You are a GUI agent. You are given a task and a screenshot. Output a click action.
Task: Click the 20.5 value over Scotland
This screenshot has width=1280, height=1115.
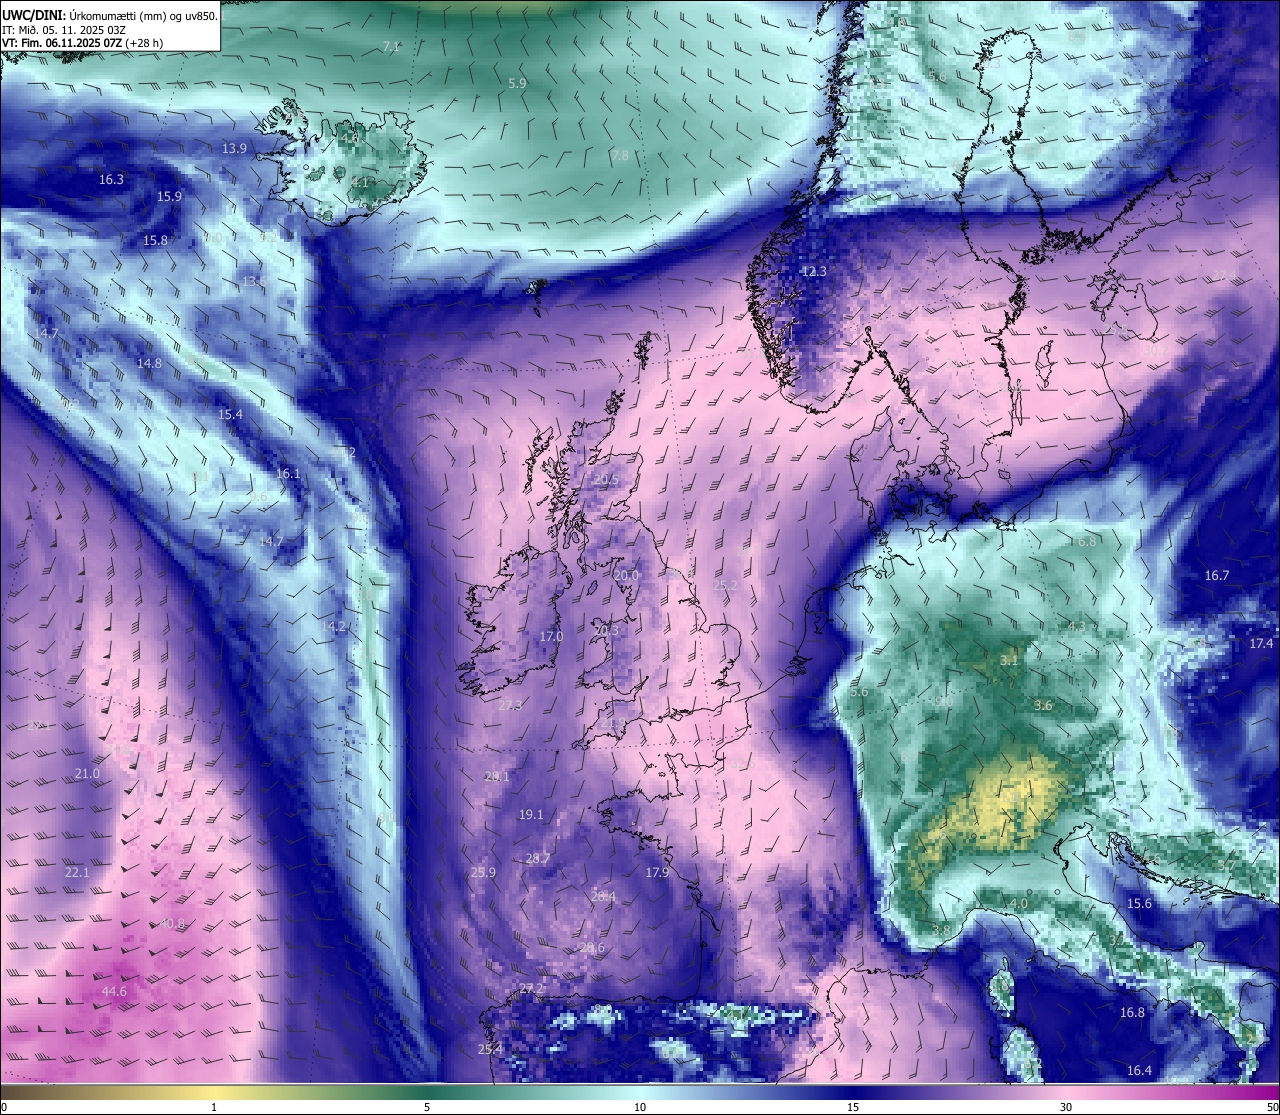point(606,480)
